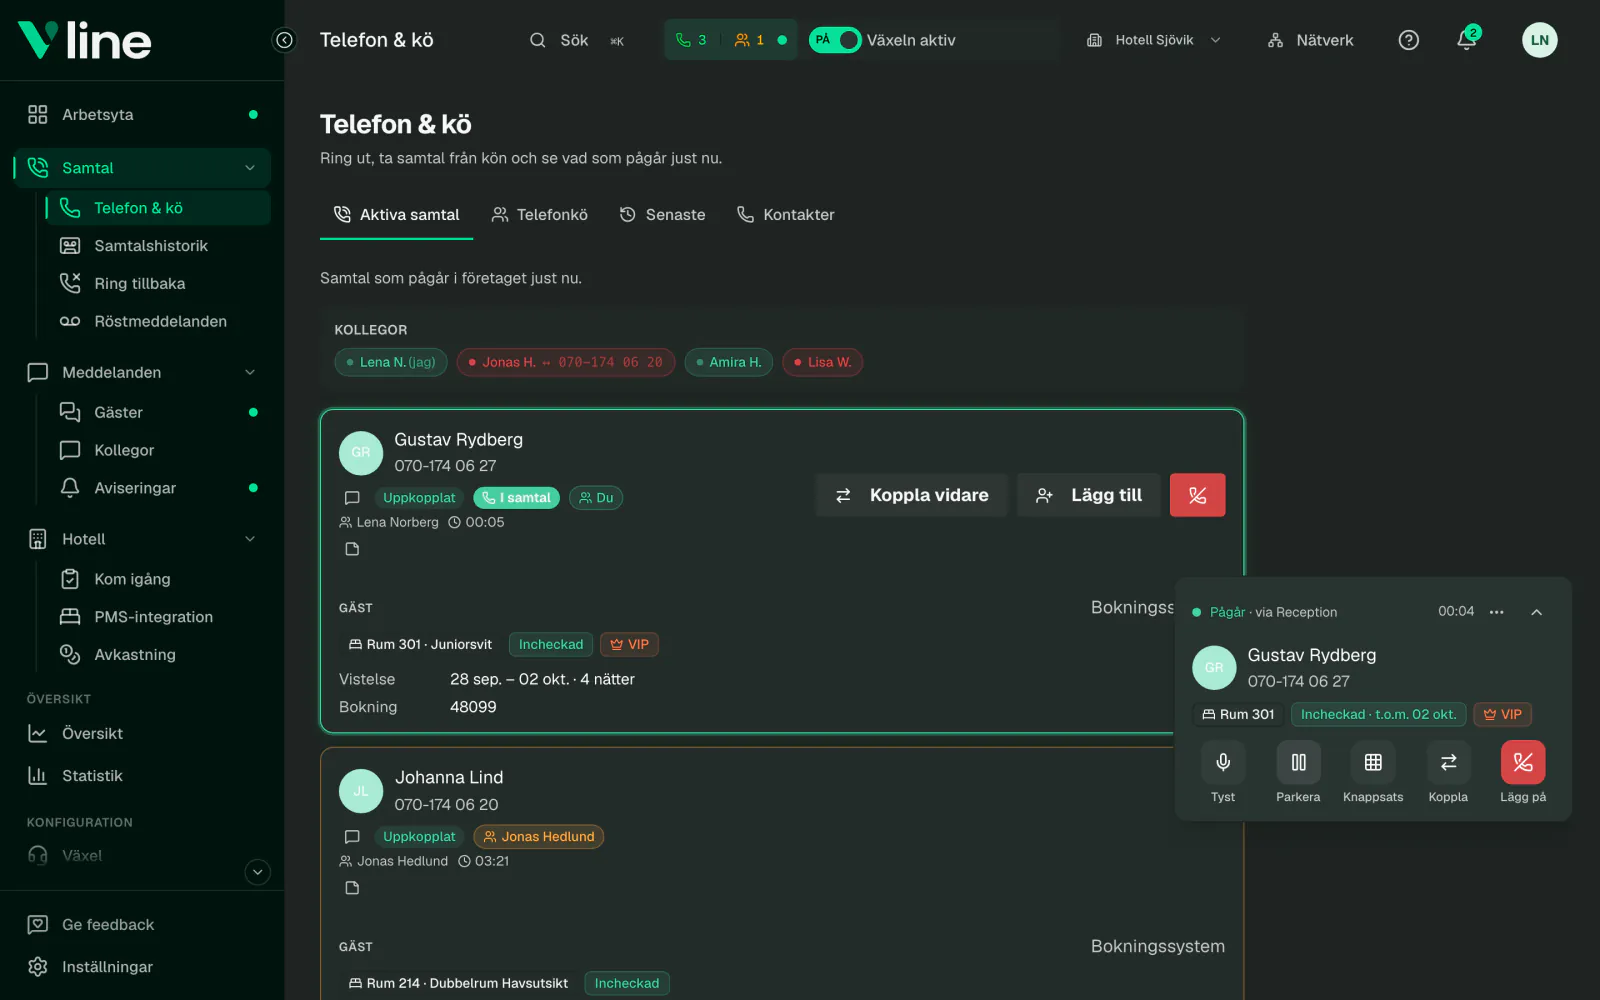Screen dimensions: 1600x1000
Task: Click the Sök search field
Action: (577, 40)
